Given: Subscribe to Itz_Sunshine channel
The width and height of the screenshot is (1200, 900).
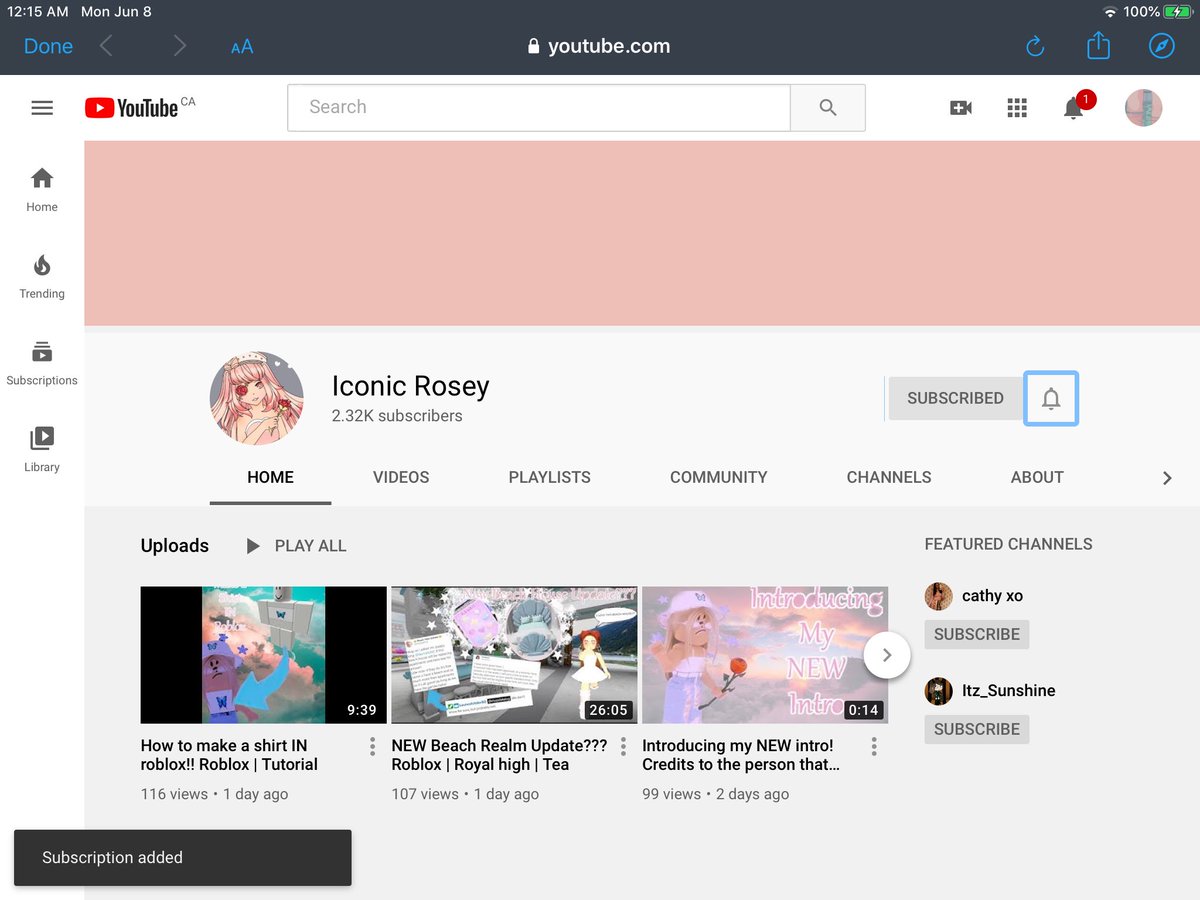Looking at the screenshot, I should coord(976,729).
